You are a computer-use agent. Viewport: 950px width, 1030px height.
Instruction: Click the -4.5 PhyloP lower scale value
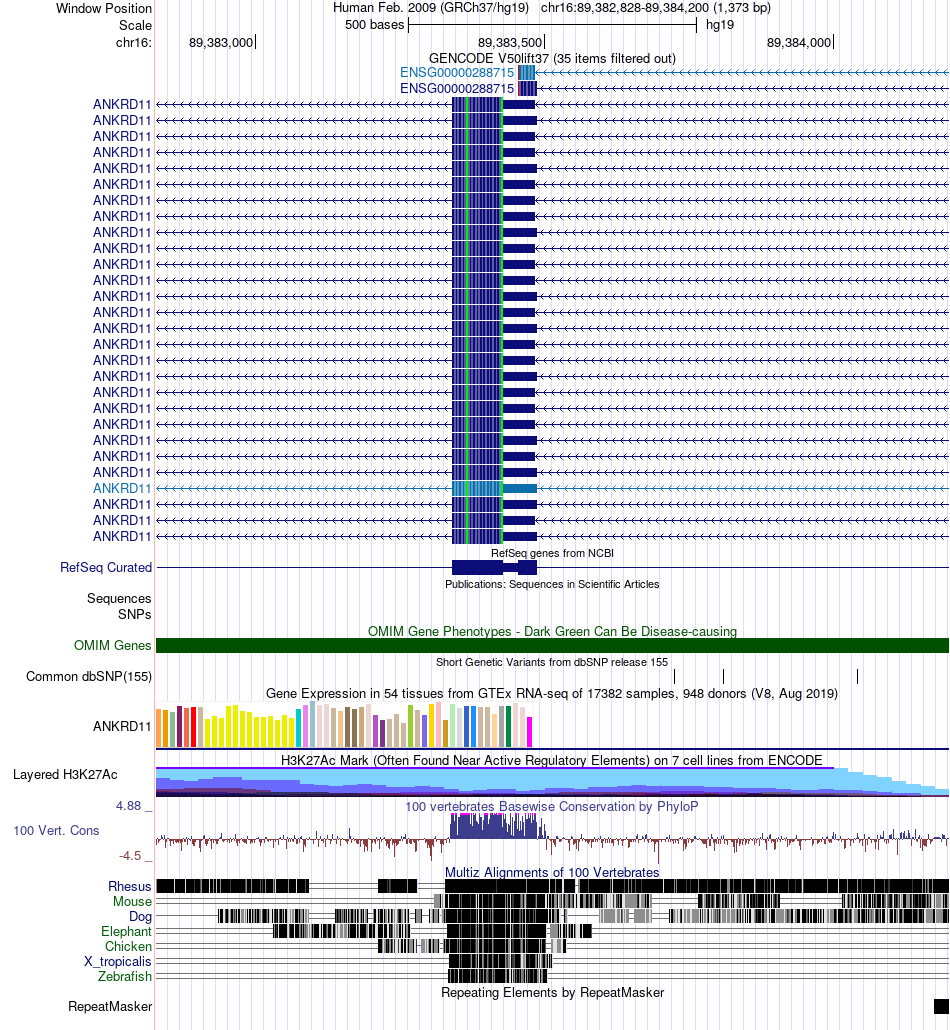click(x=129, y=856)
